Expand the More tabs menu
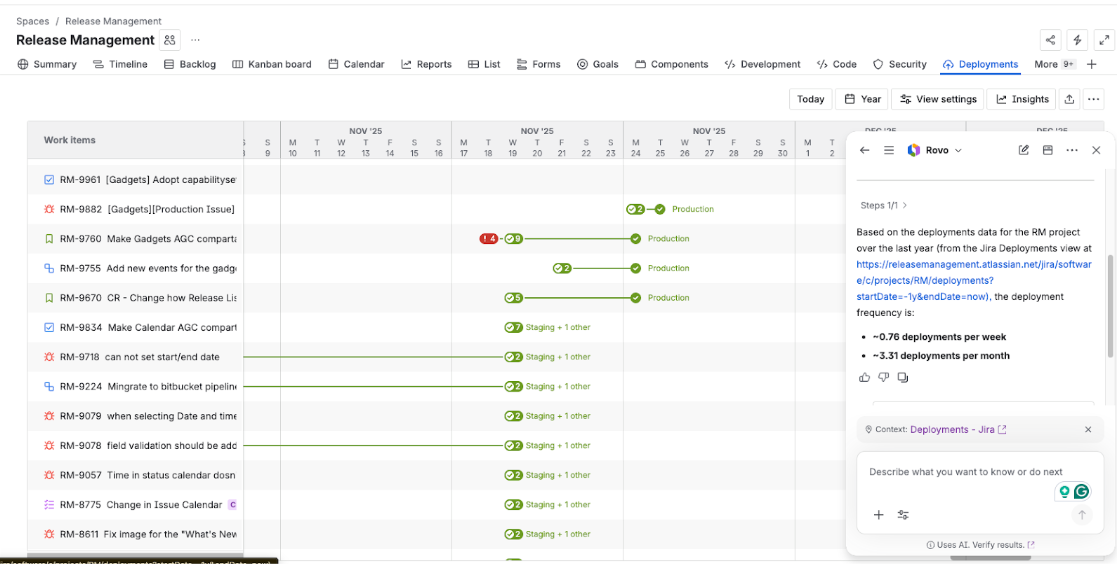Screen dimensions: 1117x571 [x=1055, y=64]
